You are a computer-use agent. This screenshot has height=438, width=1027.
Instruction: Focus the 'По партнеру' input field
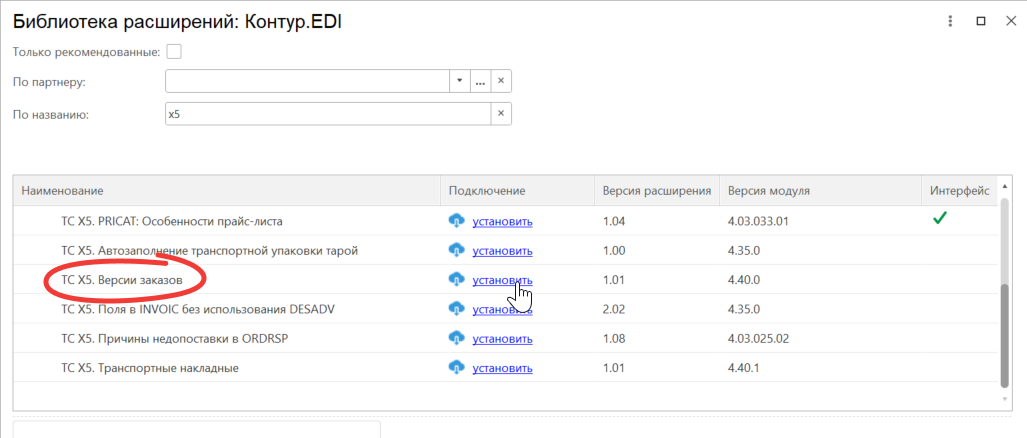pos(307,81)
